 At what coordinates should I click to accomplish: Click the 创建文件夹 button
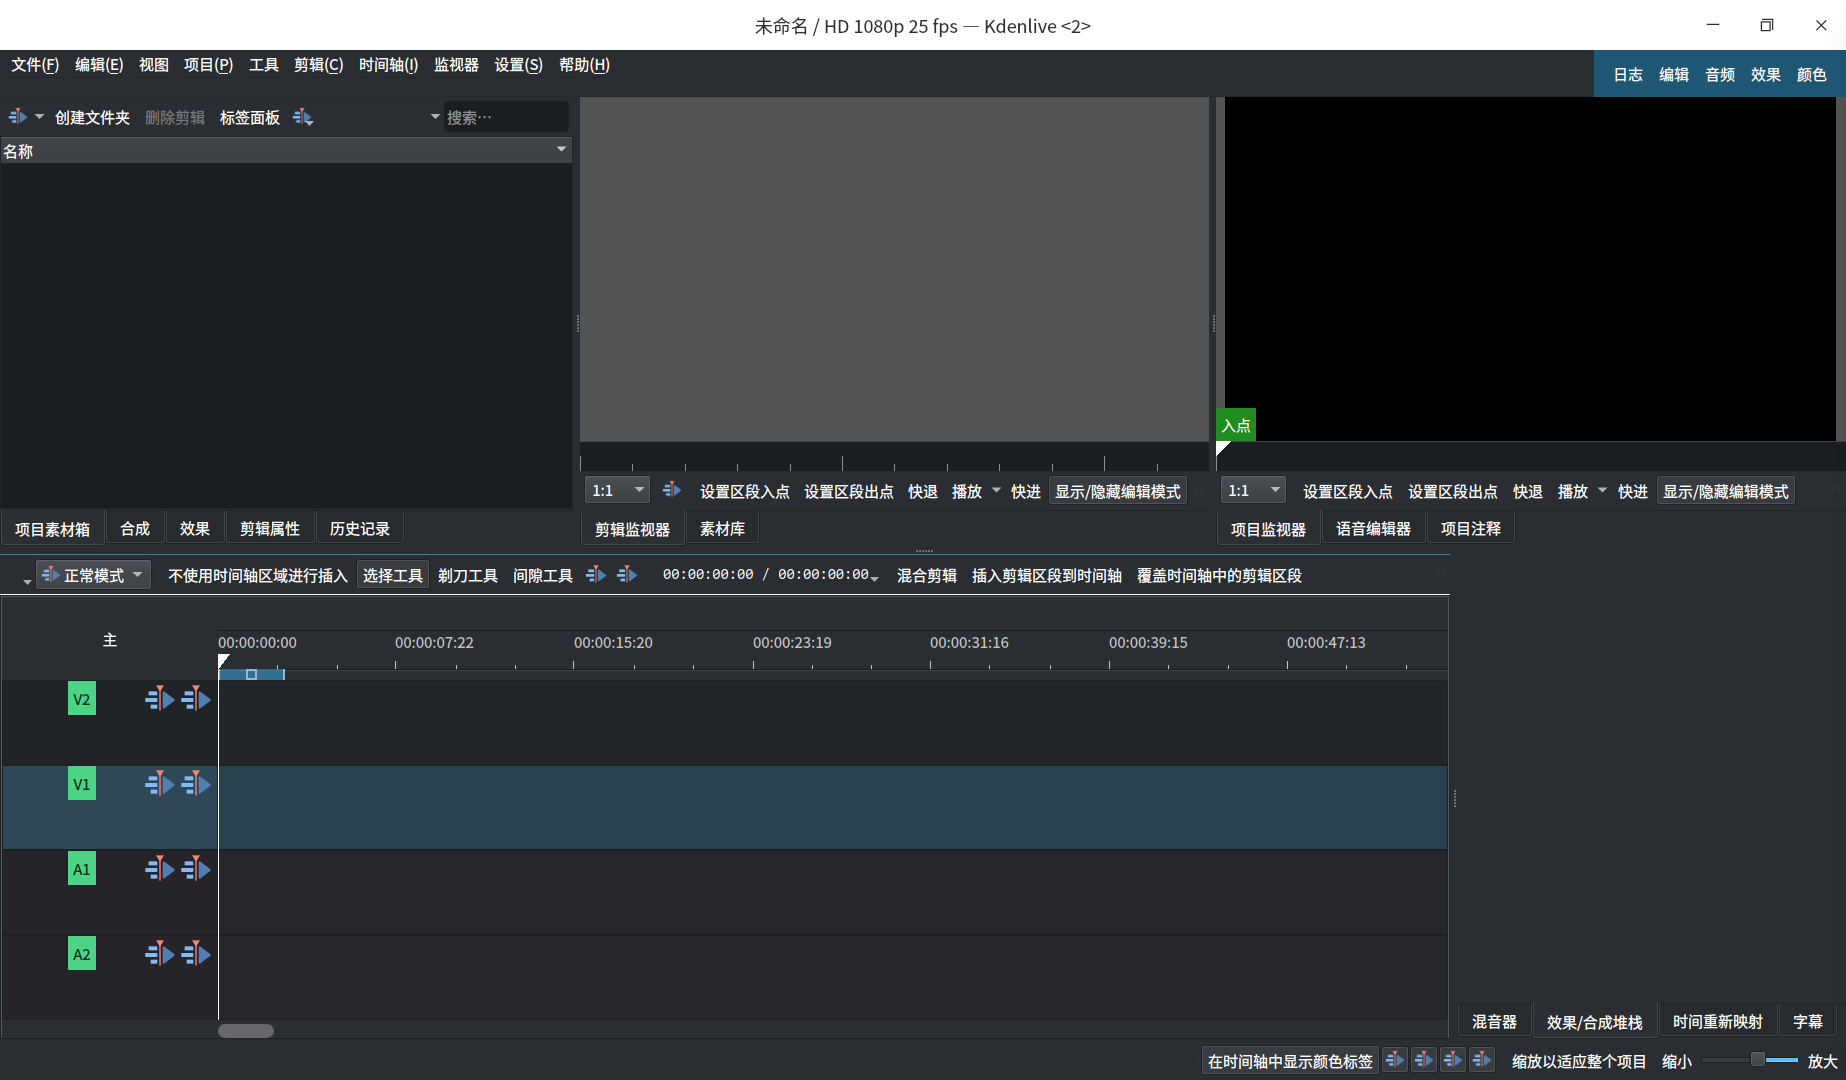[92, 117]
